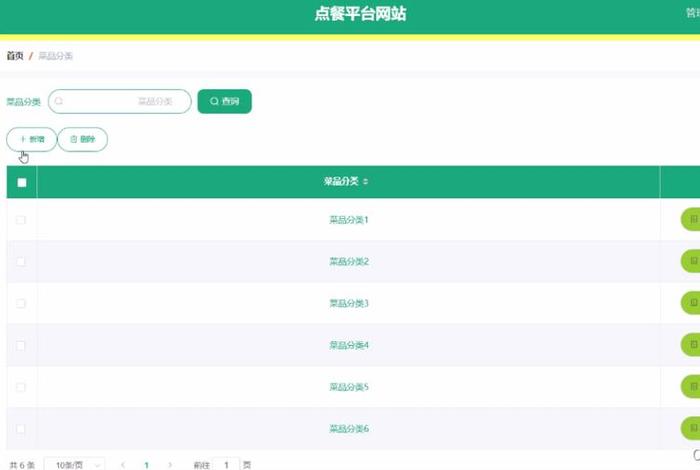700x470 pixels.
Task: Click the 菜品分类 column header text
Action: 341,181
